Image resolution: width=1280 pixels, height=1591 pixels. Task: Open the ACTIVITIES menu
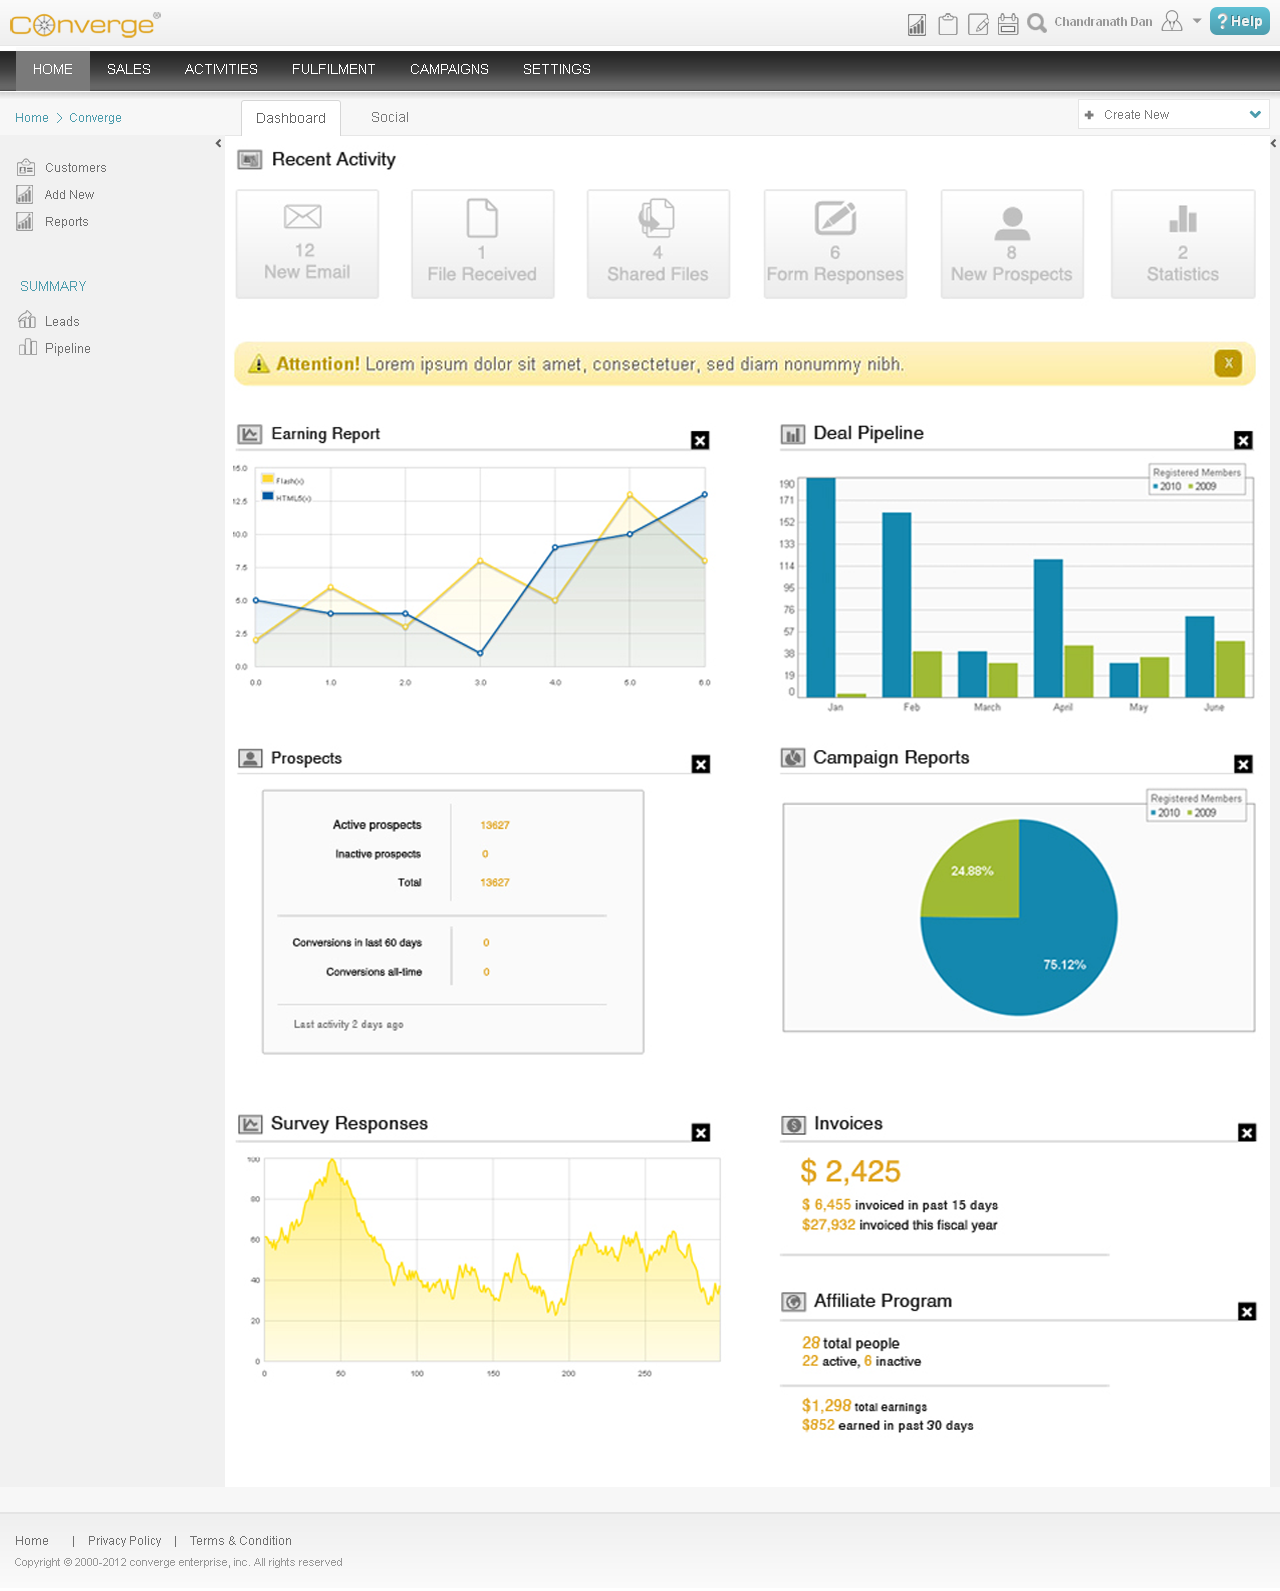point(221,69)
